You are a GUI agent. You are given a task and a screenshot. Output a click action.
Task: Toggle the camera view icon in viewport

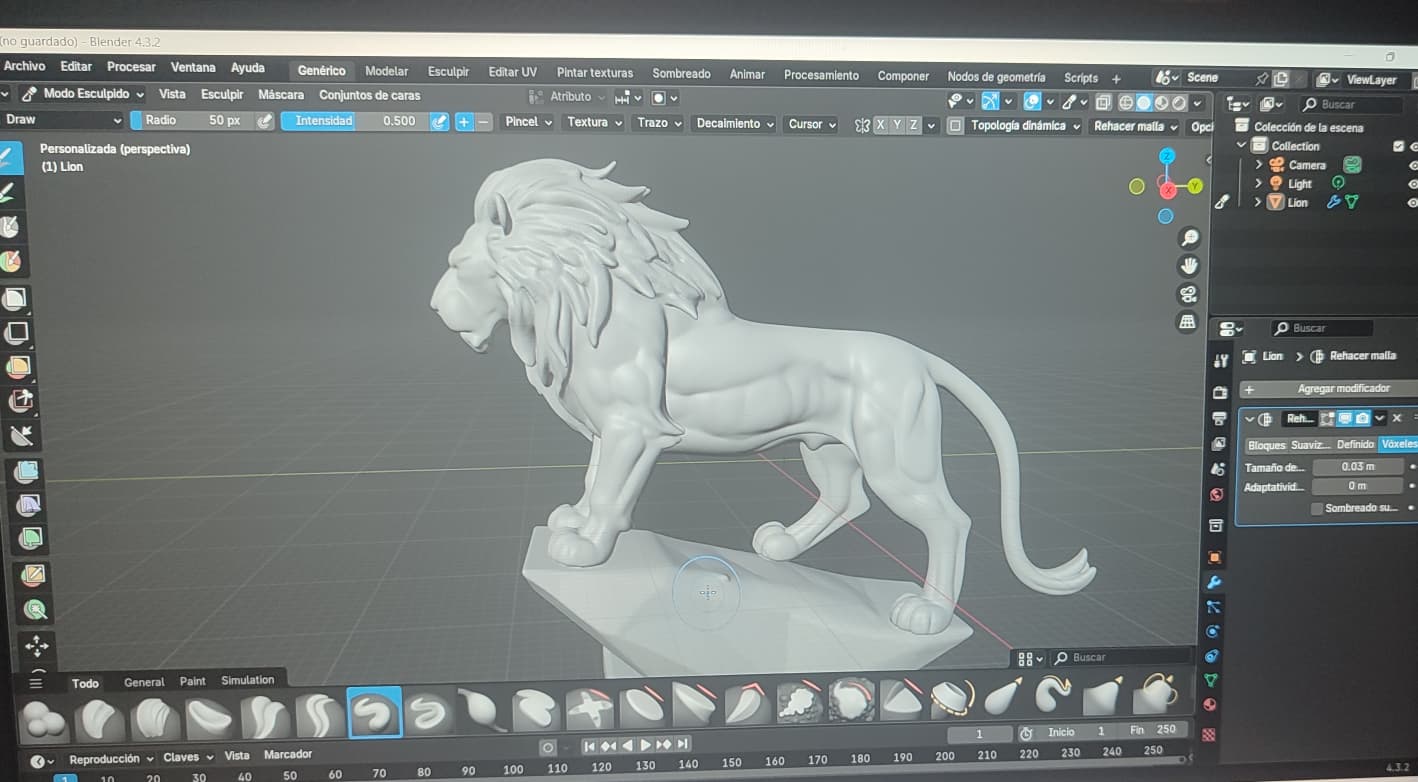point(1188,294)
